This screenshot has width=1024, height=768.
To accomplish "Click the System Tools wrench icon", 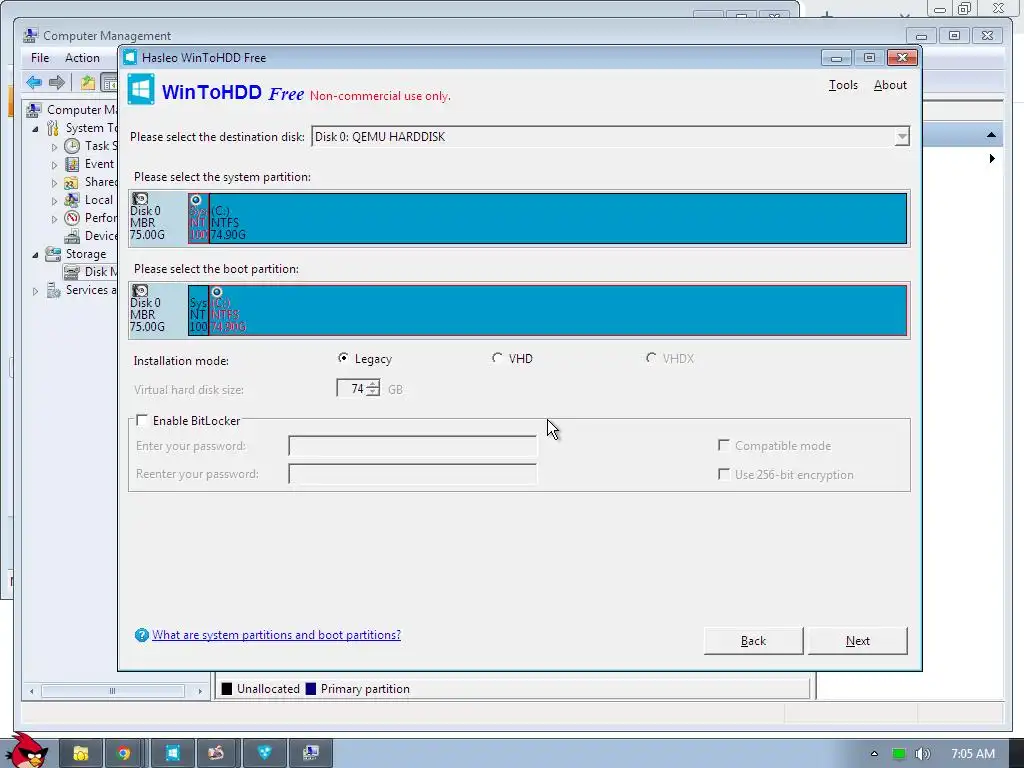I will [x=53, y=128].
